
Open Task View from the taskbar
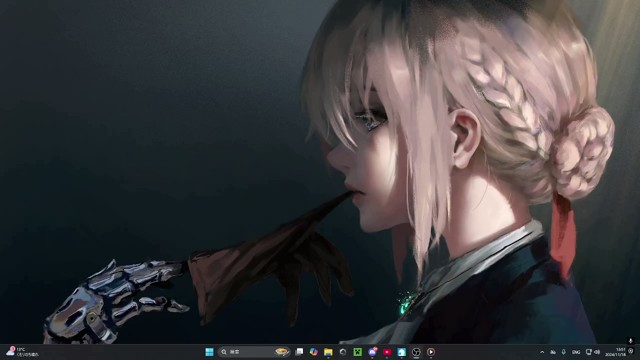(299, 352)
